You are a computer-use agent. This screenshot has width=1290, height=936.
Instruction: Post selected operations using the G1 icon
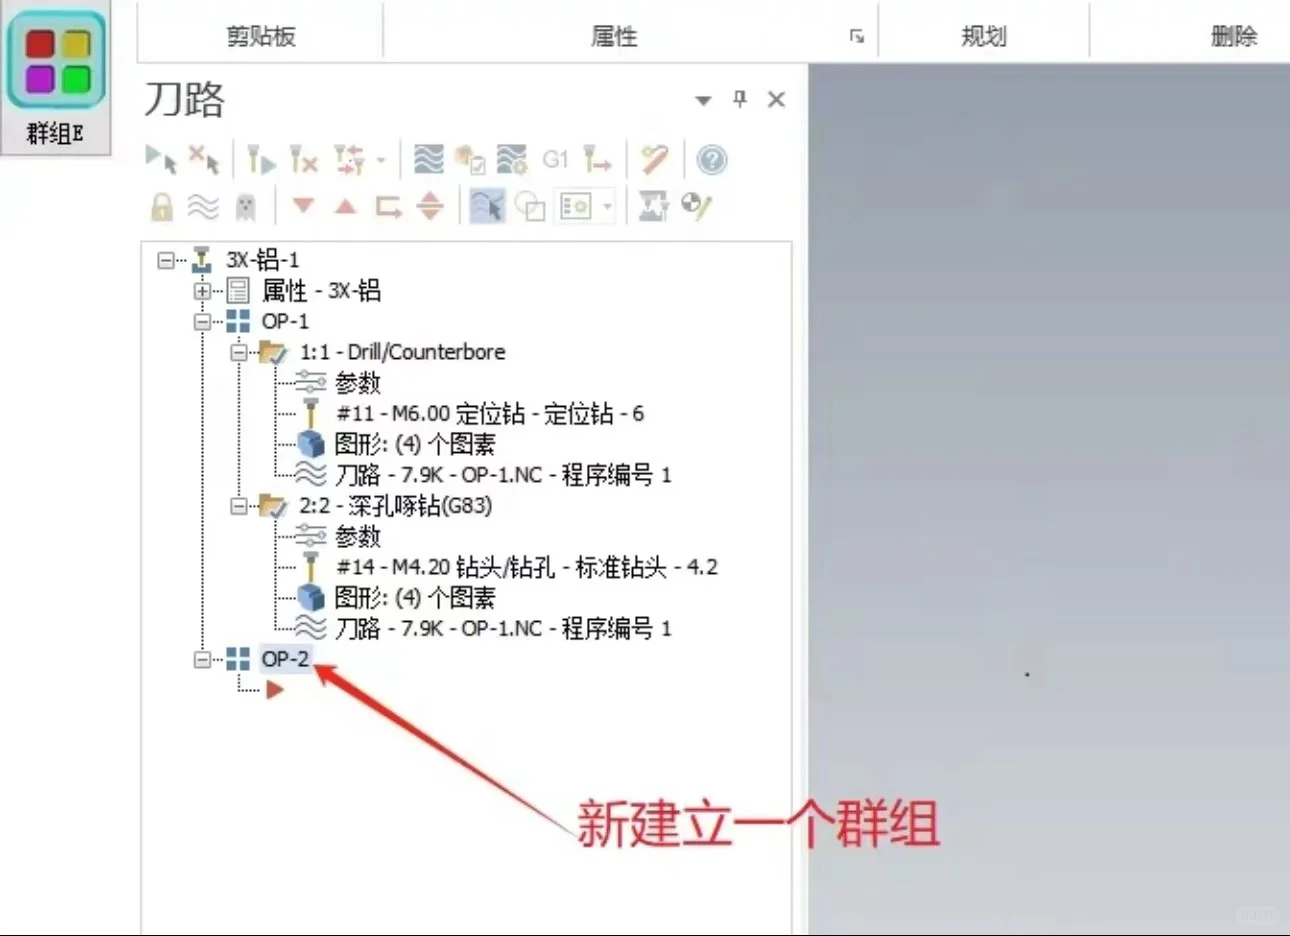click(556, 160)
